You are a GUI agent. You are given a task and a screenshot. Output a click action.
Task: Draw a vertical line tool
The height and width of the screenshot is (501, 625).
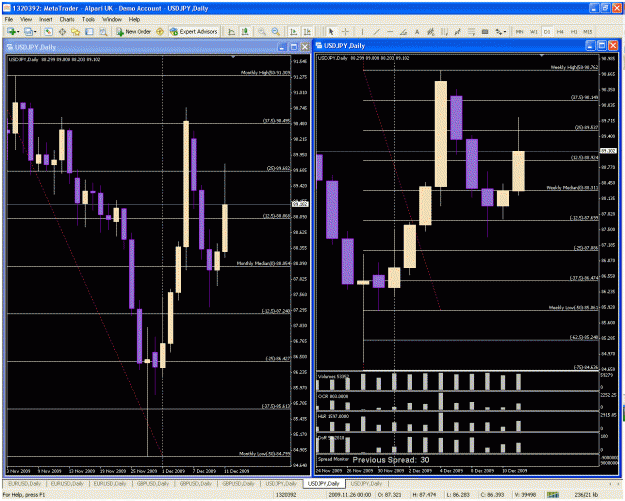coord(362,31)
